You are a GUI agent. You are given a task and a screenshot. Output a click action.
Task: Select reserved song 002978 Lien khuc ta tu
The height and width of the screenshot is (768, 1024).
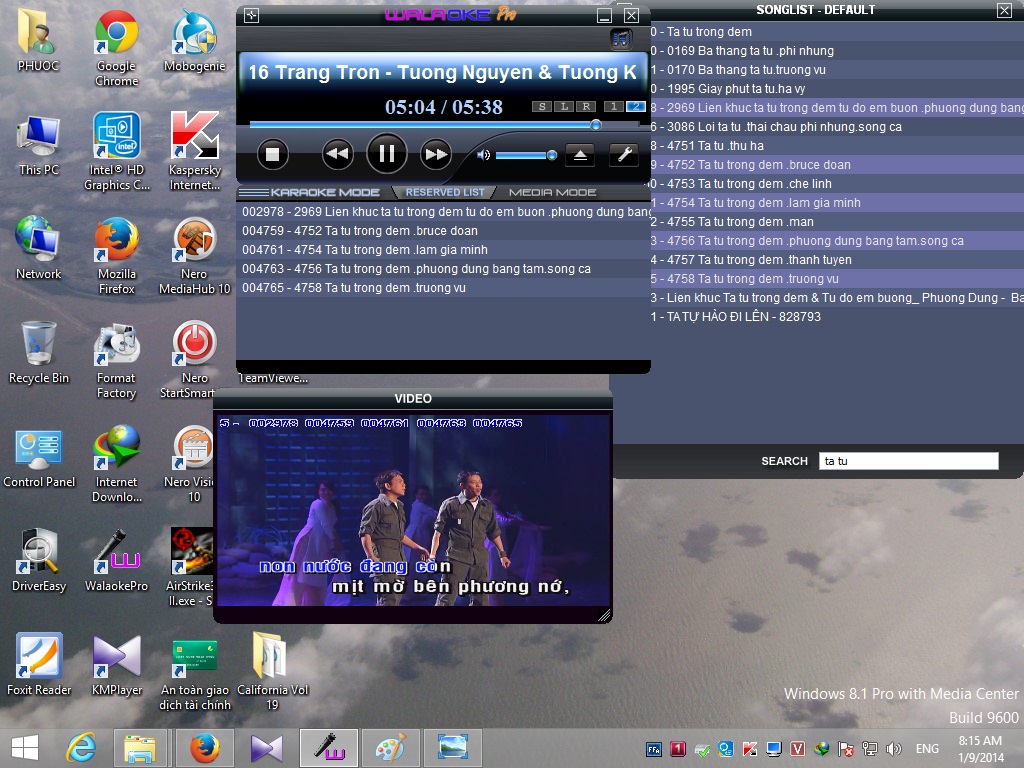[443, 212]
